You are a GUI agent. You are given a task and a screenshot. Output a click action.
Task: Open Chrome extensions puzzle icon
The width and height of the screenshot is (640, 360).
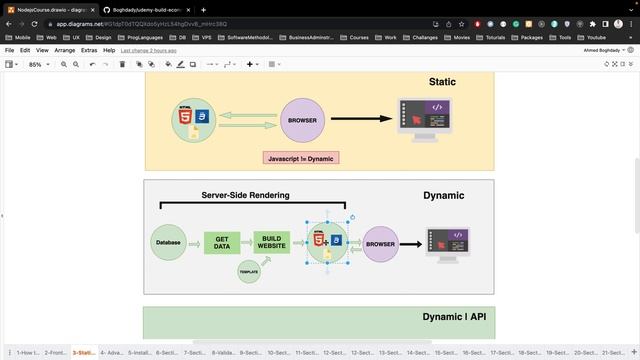pyautogui.click(x=593, y=24)
